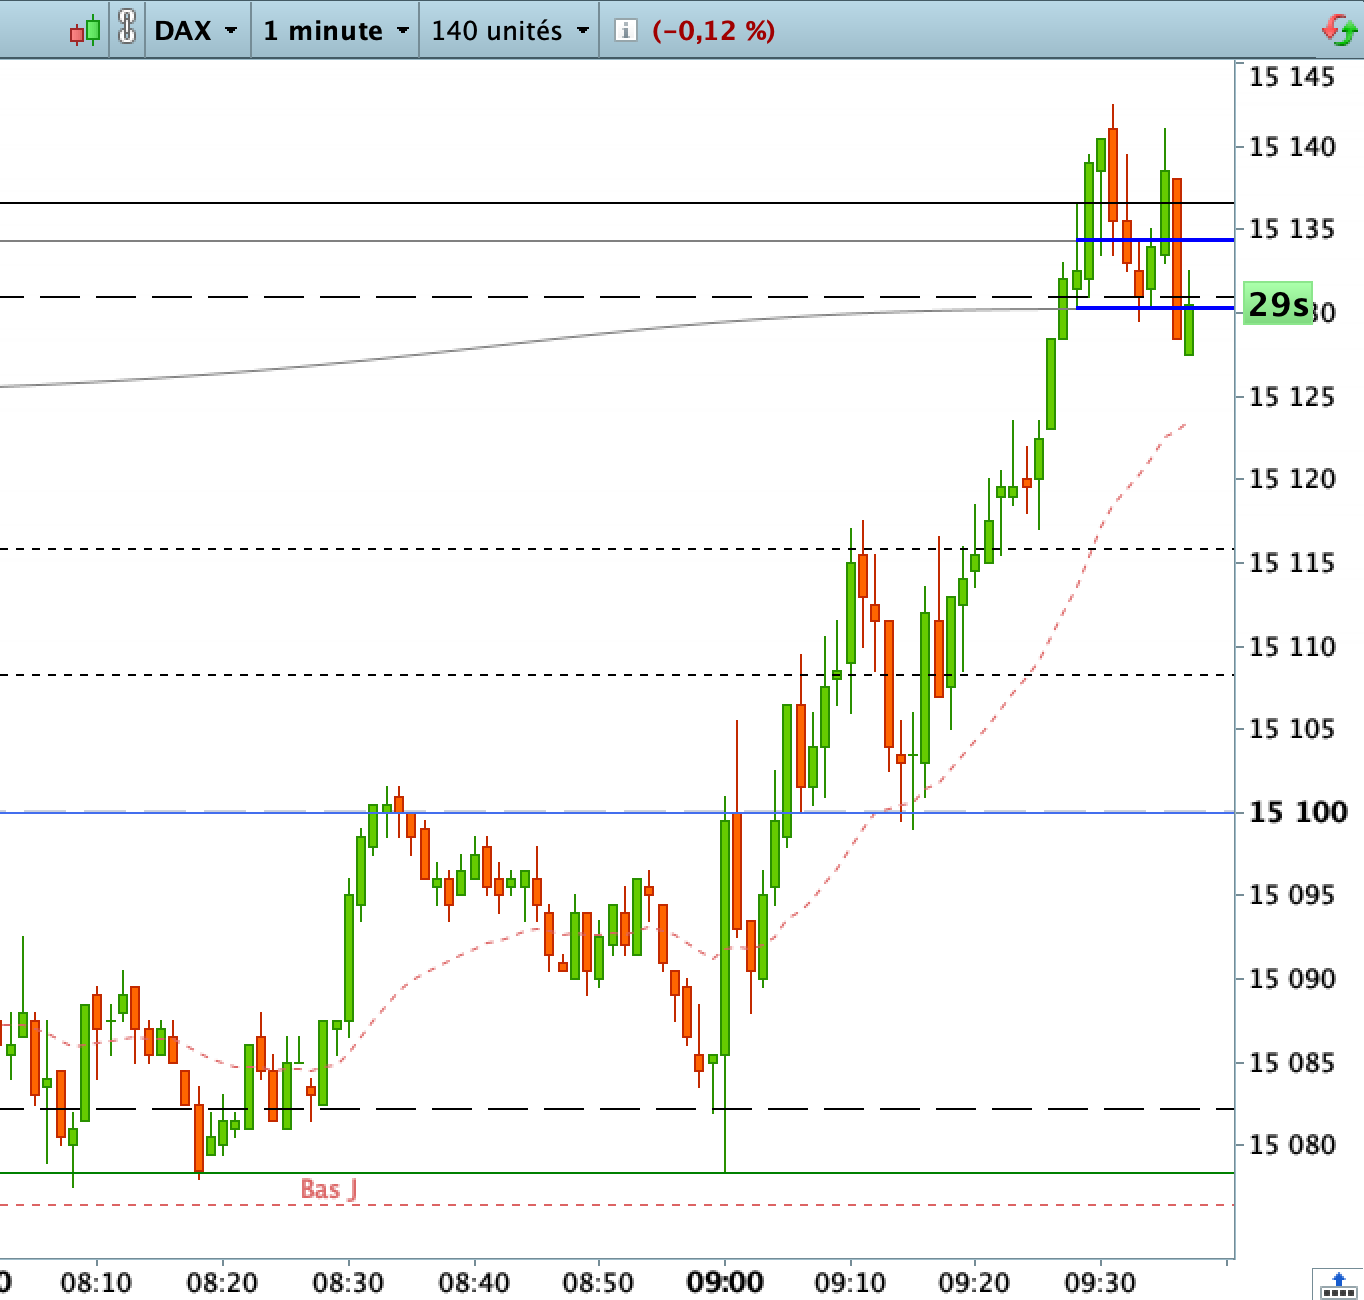
Task: Click the "09:30" time axis label
Action: point(1100,1282)
